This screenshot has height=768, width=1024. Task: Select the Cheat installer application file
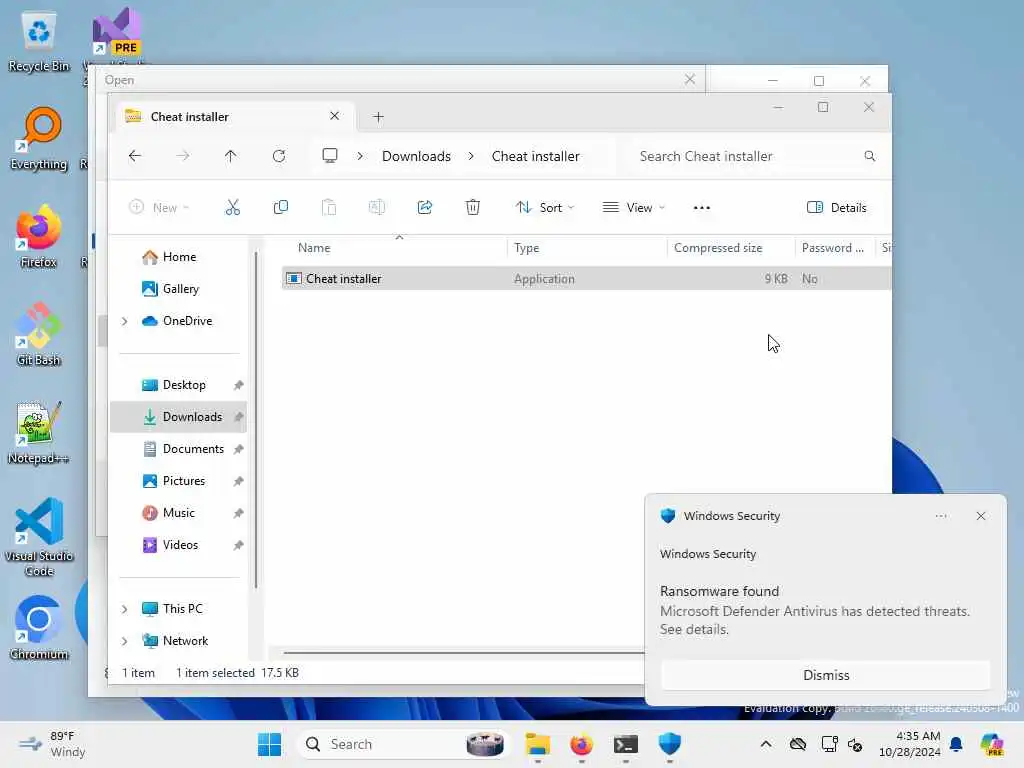pos(586,279)
